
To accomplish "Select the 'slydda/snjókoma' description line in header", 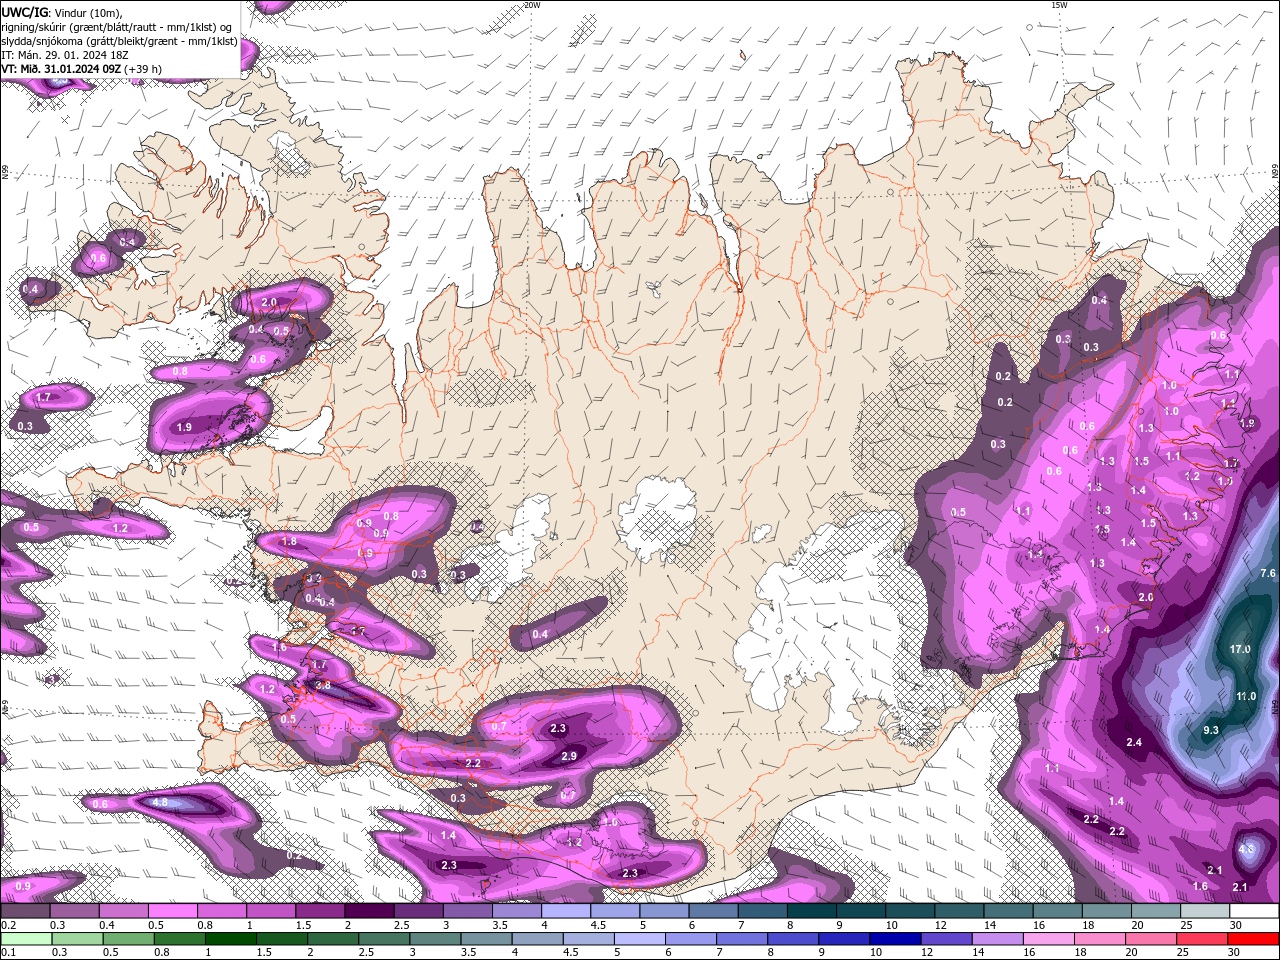I will point(119,41).
